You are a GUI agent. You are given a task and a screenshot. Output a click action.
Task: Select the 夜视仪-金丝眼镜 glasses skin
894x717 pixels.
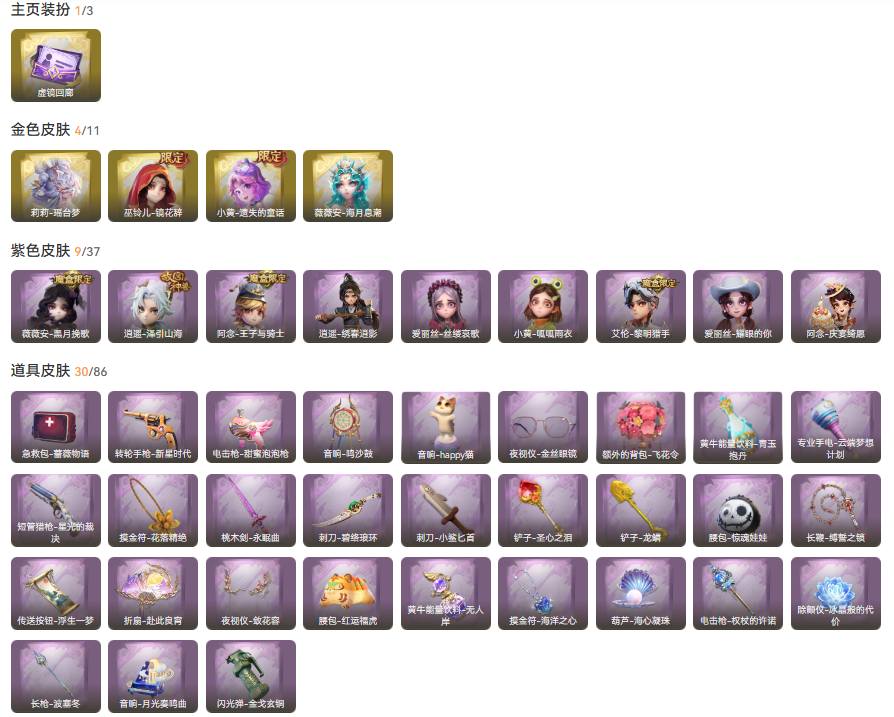543,427
